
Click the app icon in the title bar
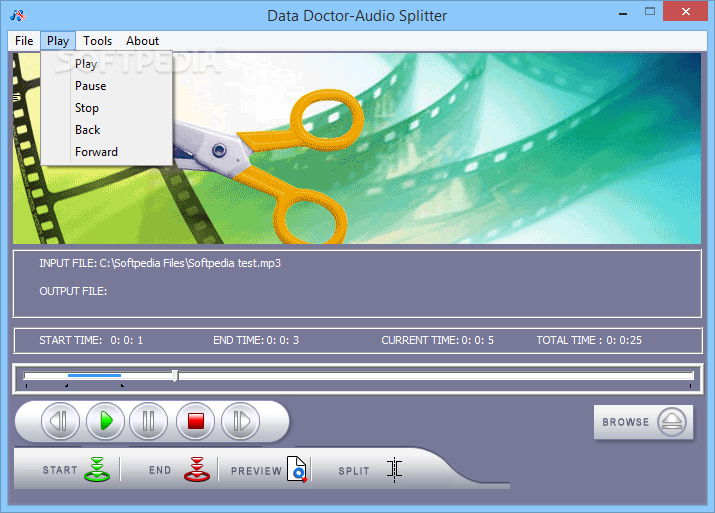click(17, 15)
